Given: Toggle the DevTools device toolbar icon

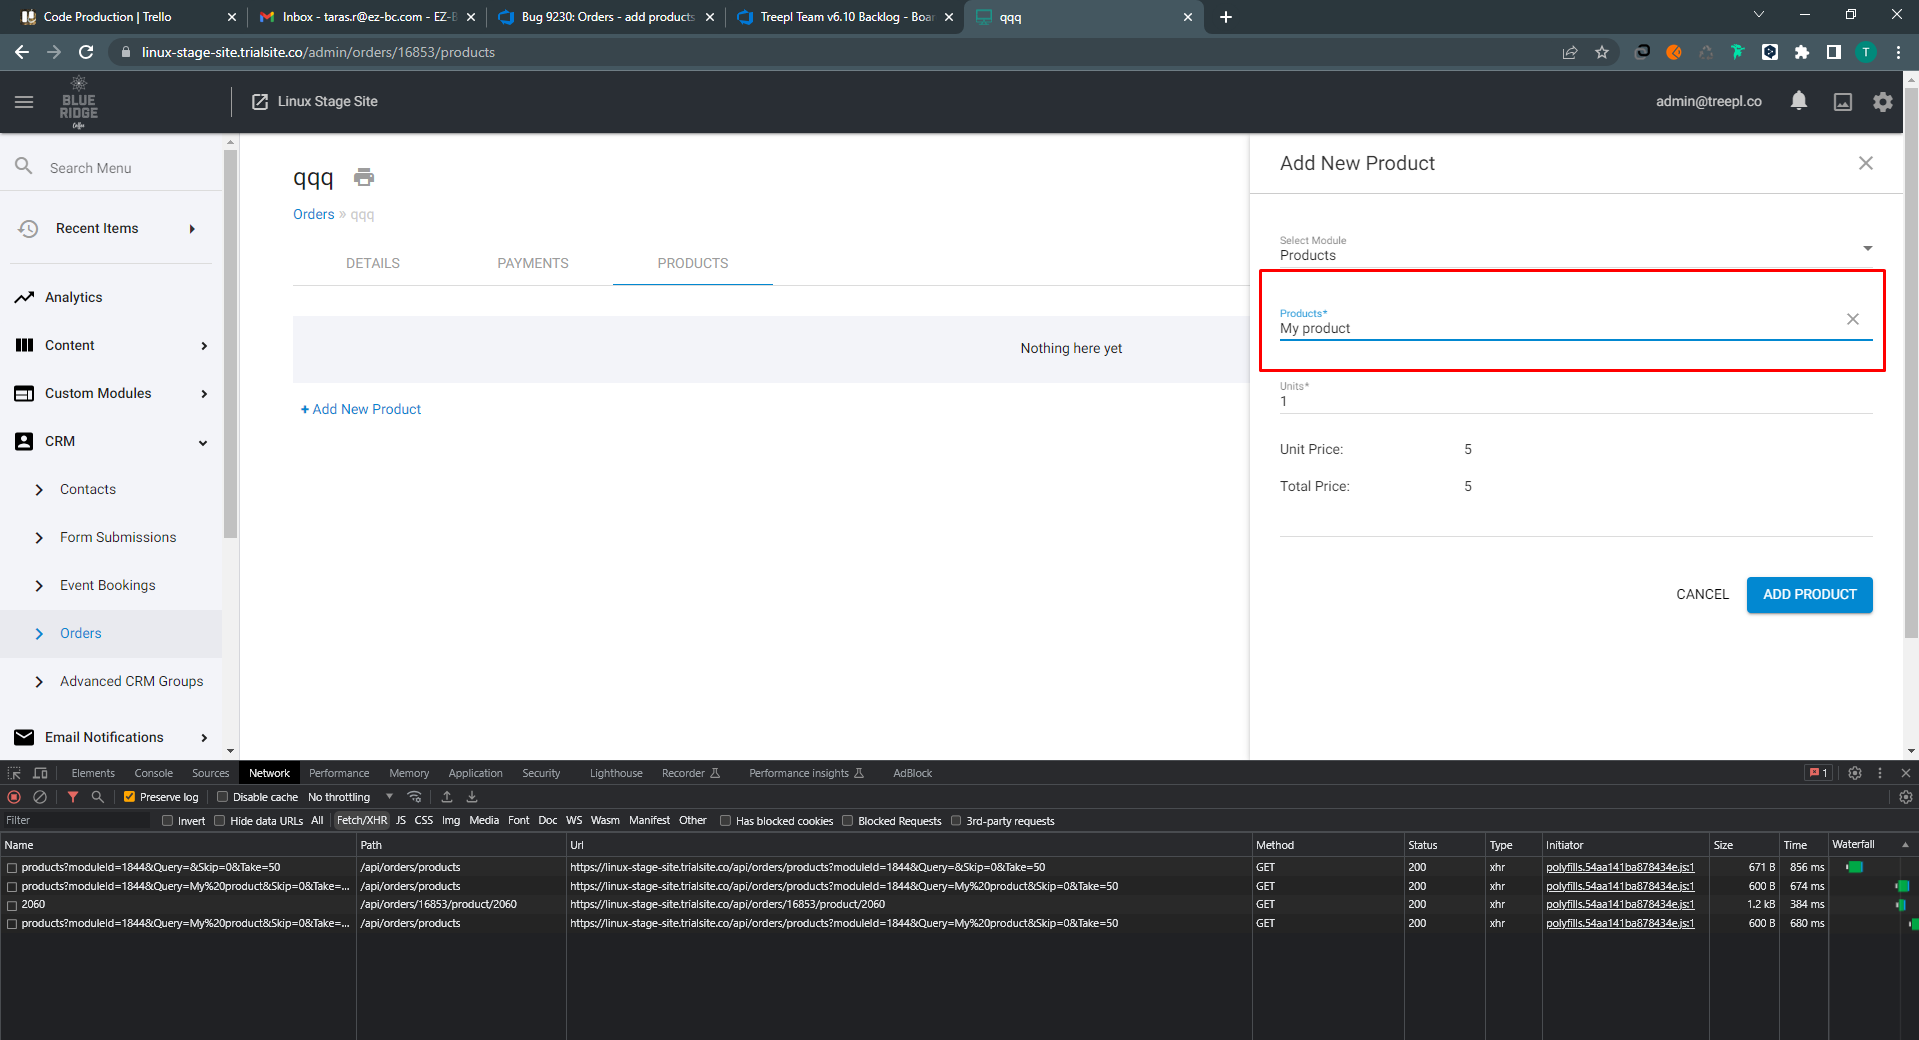Looking at the screenshot, I should coord(40,773).
